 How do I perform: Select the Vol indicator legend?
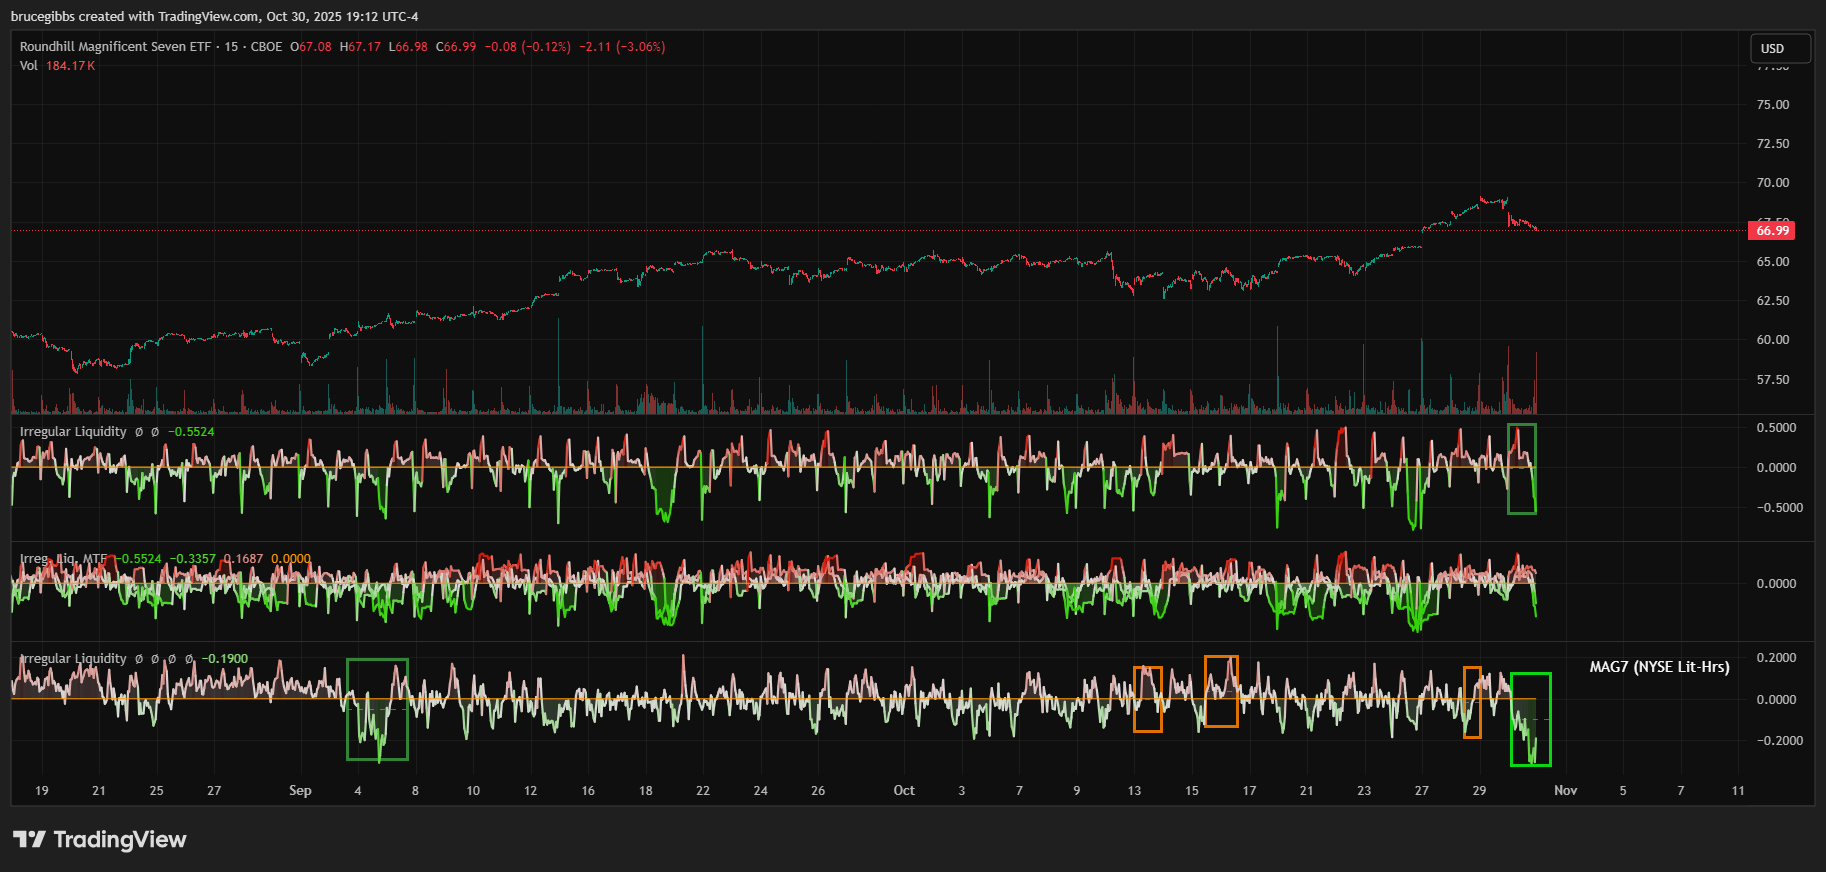tap(29, 66)
